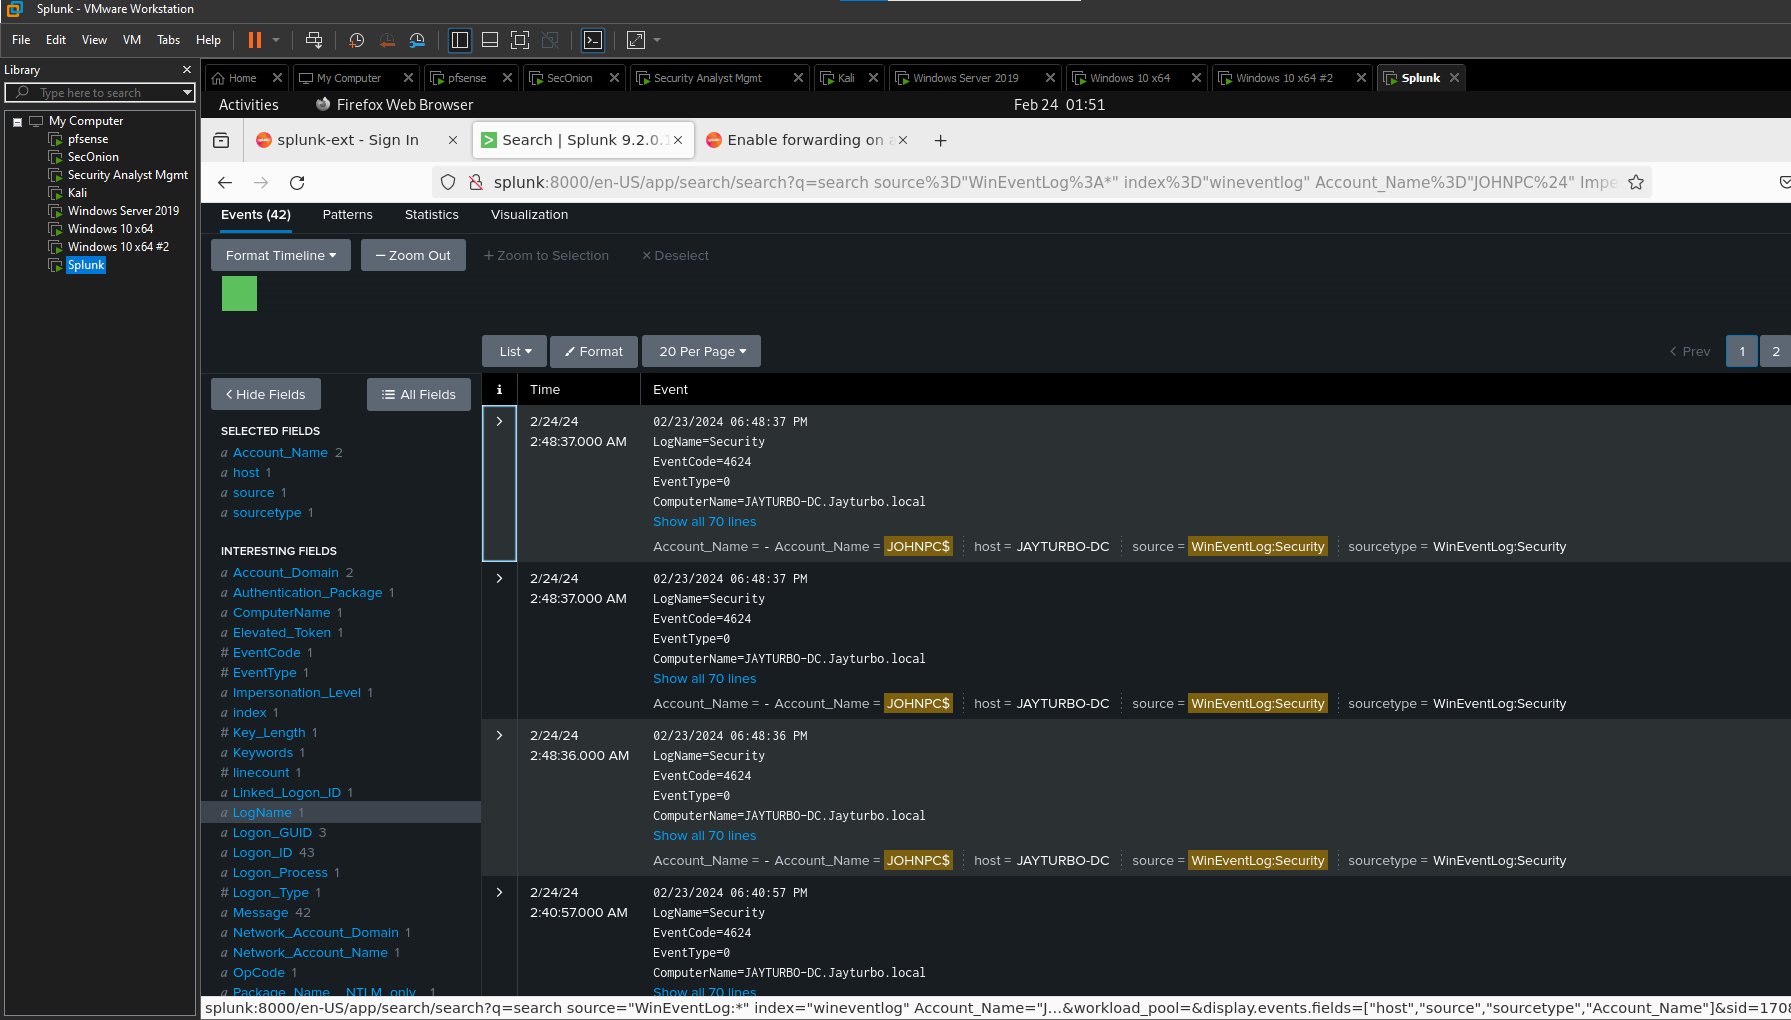Click the Firefox back arrow

point(225,182)
